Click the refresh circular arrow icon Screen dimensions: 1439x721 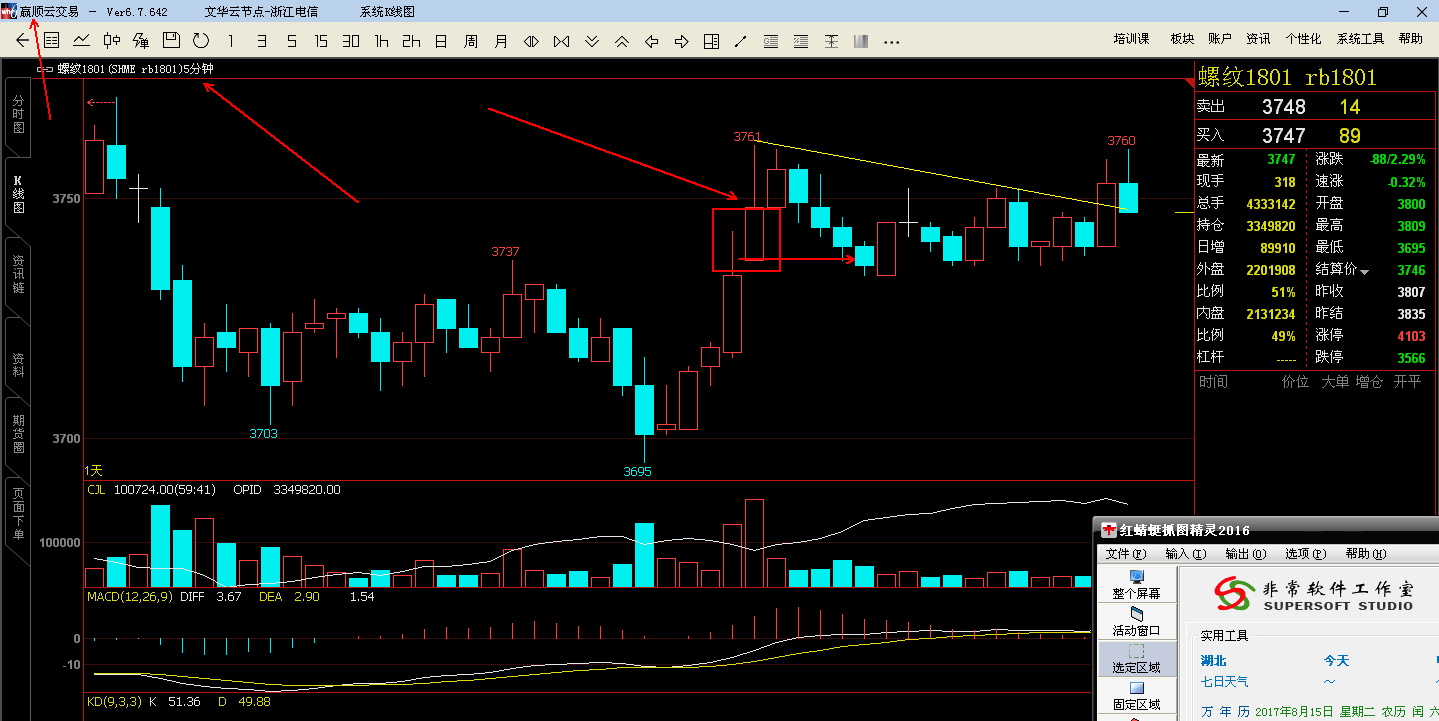tap(201, 41)
